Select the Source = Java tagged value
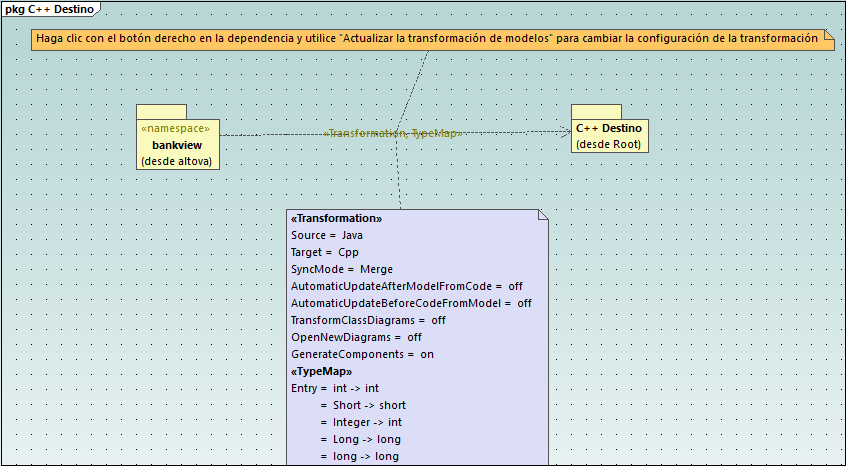The width and height of the screenshot is (846, 466). click(x=327, y=235)
